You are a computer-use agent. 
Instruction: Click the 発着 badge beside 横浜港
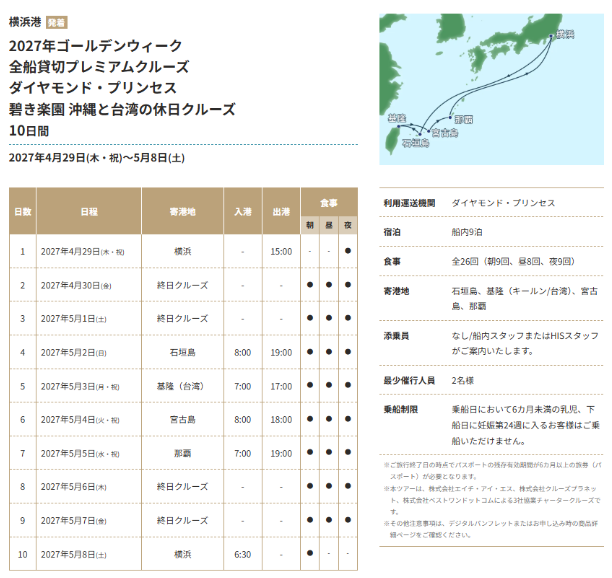pyautogui.click(x=57, y=23)
